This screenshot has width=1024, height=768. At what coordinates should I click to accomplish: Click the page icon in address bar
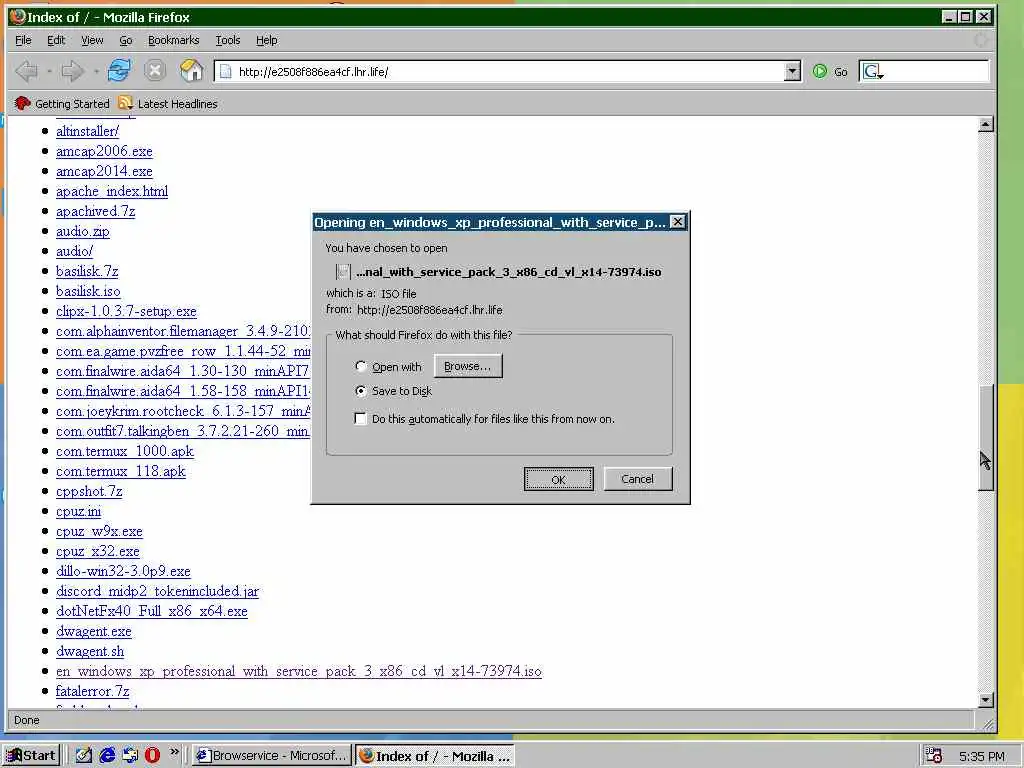pyautogui.click(x=226, y=71)
